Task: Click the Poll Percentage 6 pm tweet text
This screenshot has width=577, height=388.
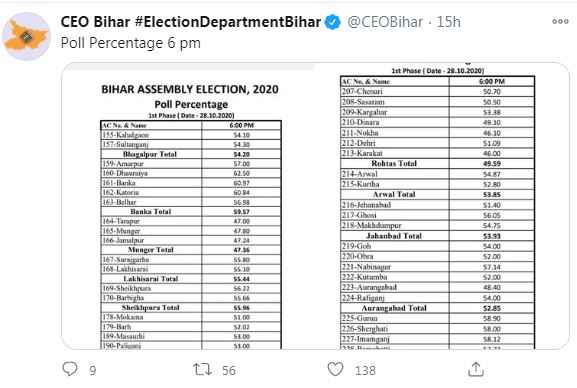Action: point(131,43)
